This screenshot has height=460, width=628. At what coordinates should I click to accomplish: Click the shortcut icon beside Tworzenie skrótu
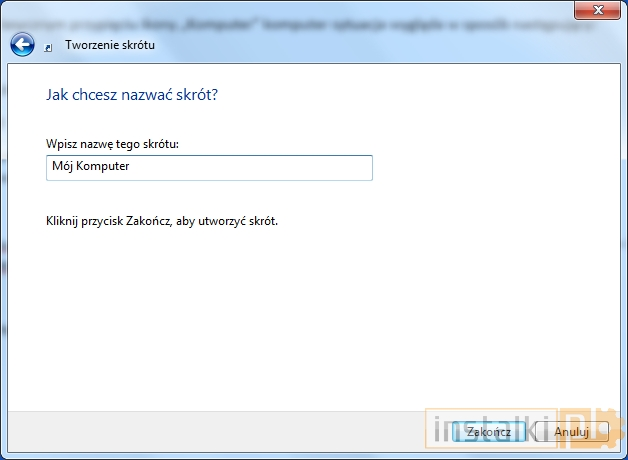pos(51,46)
